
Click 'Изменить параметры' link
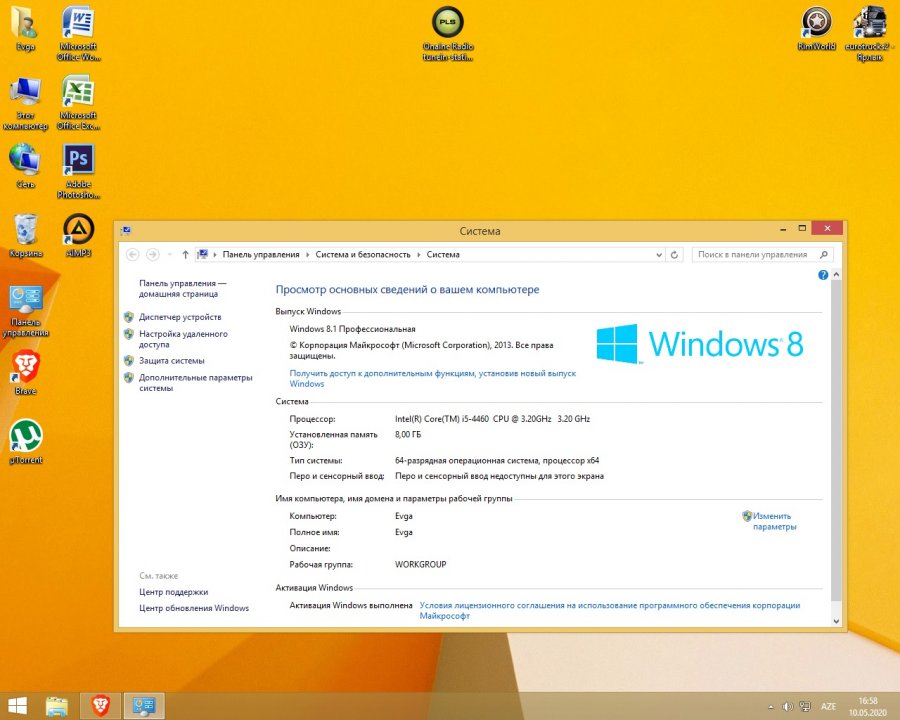click(x=774, y=521)
